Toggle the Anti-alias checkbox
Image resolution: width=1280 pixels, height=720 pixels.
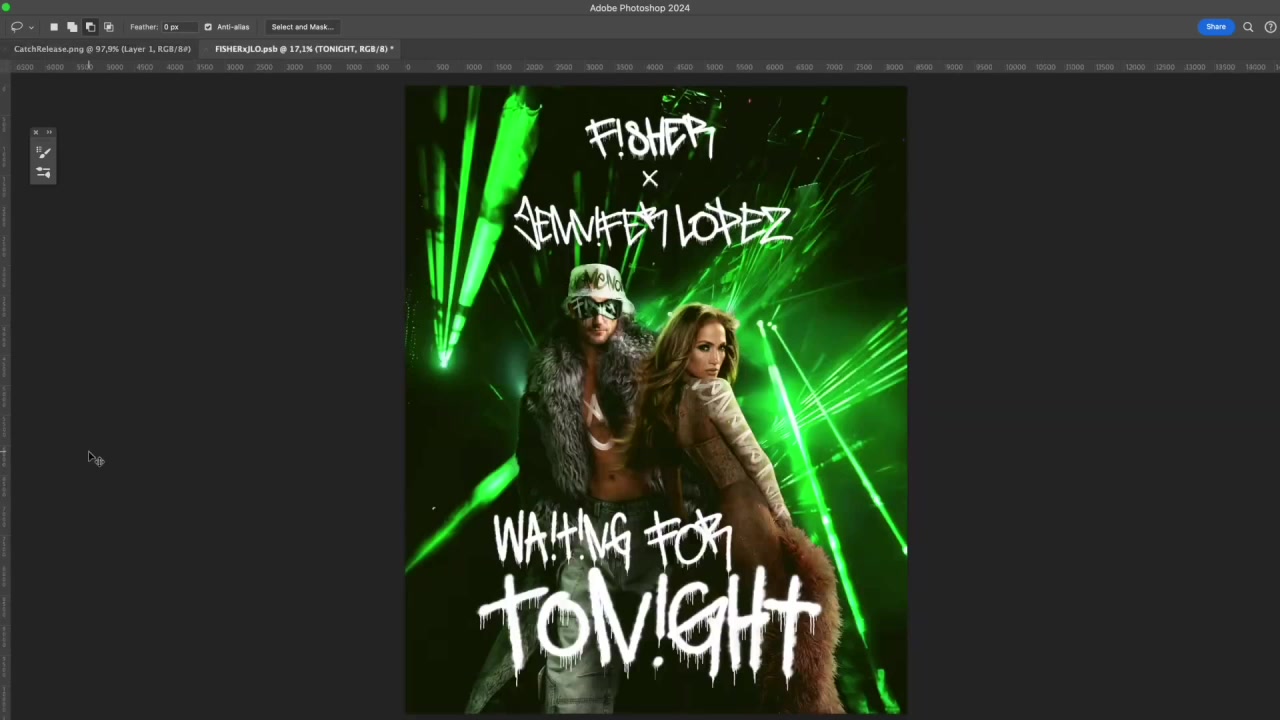(x=208, y=27)
